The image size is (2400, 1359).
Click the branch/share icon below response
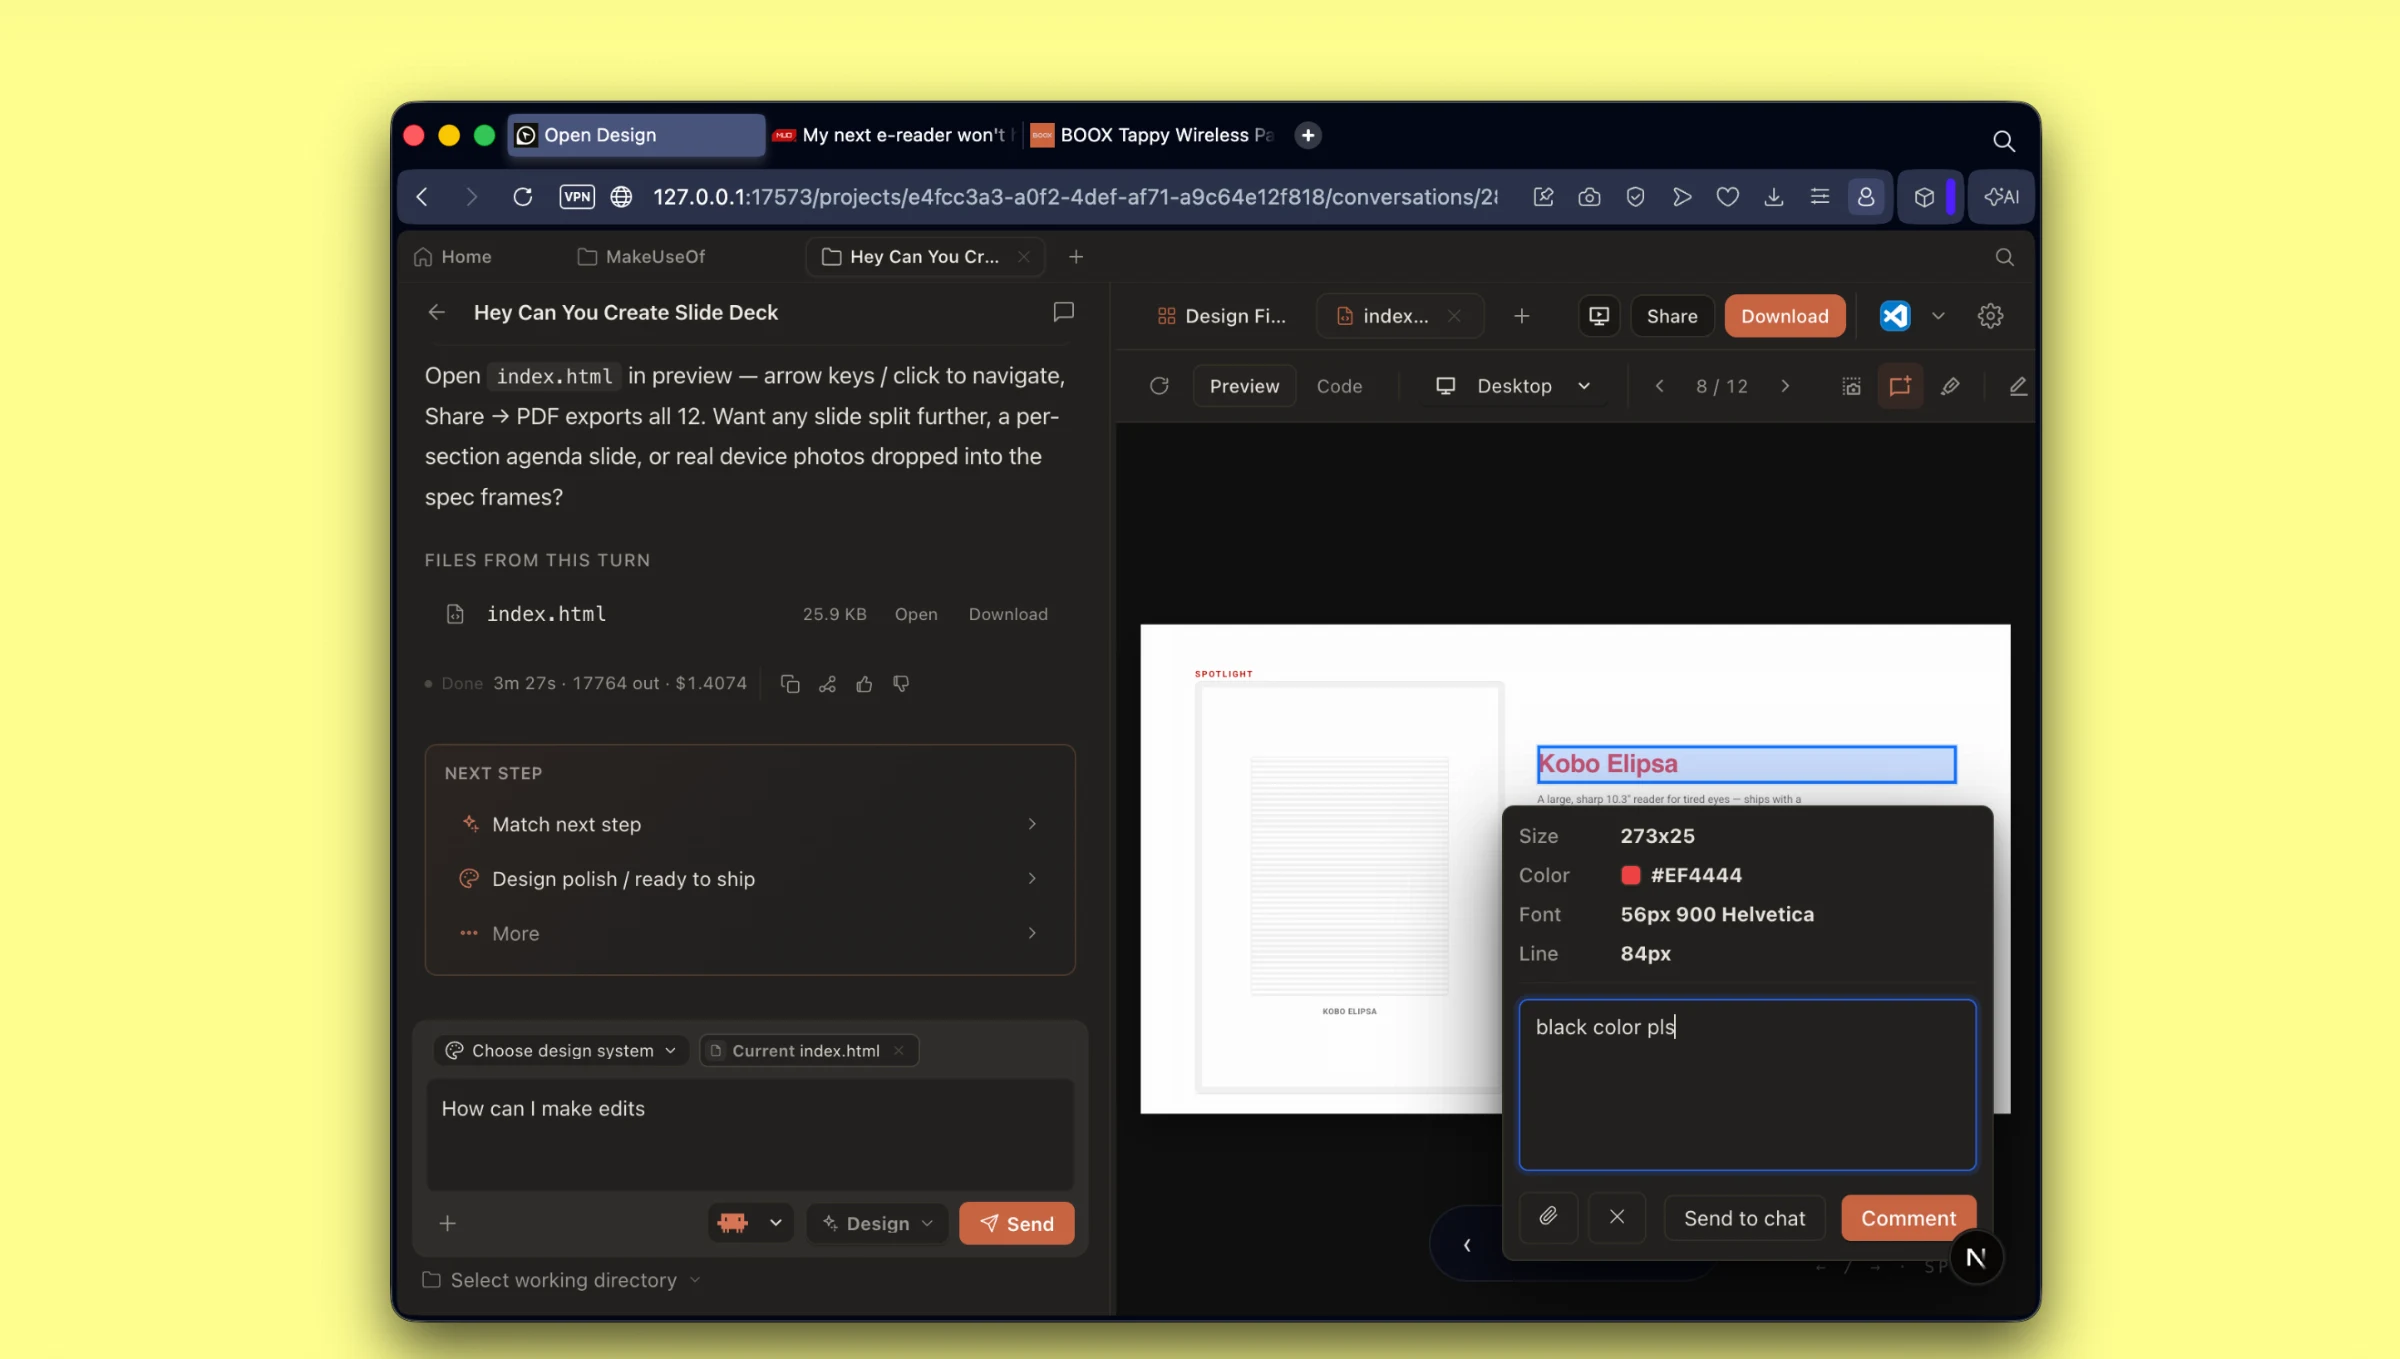827,684
